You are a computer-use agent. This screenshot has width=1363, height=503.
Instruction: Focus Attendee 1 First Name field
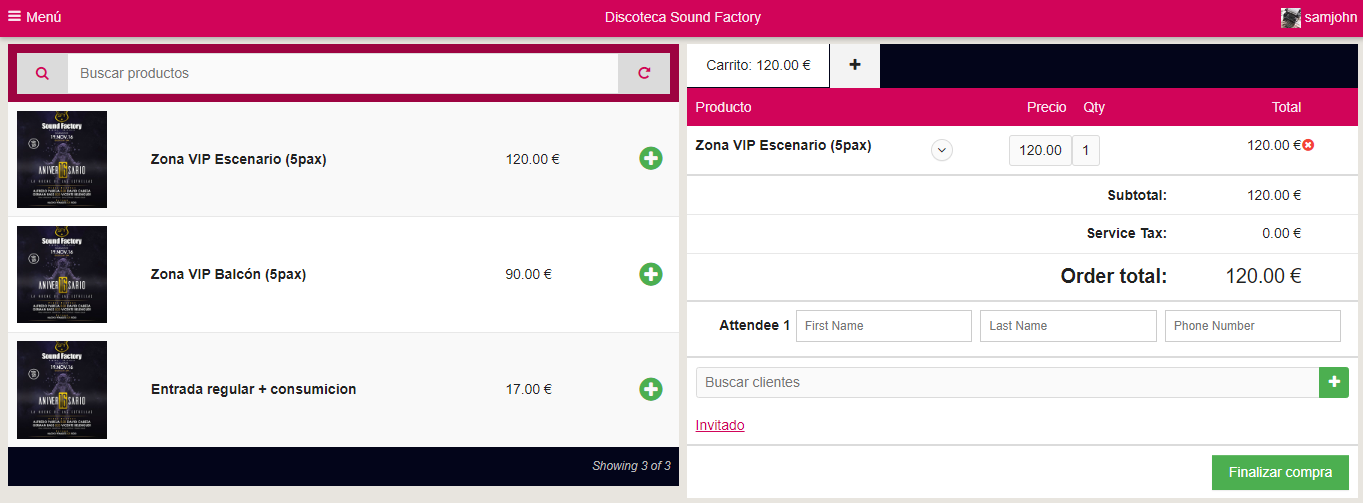pyautogui.click(x=884, y=326)
